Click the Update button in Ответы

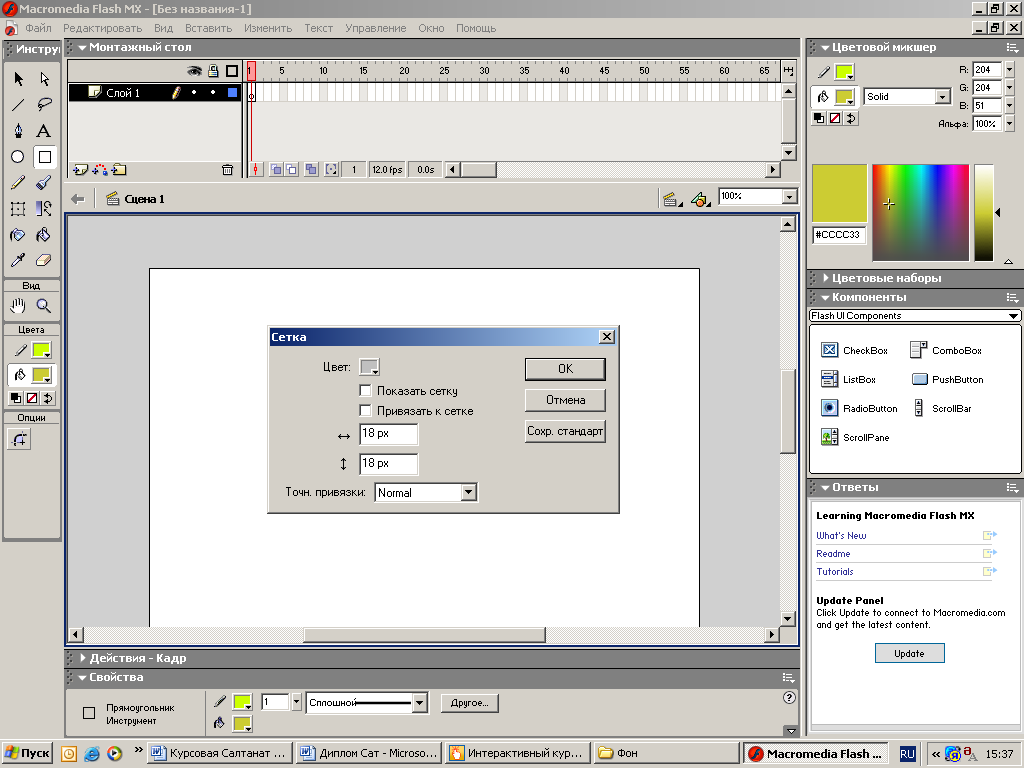point(910,653)
